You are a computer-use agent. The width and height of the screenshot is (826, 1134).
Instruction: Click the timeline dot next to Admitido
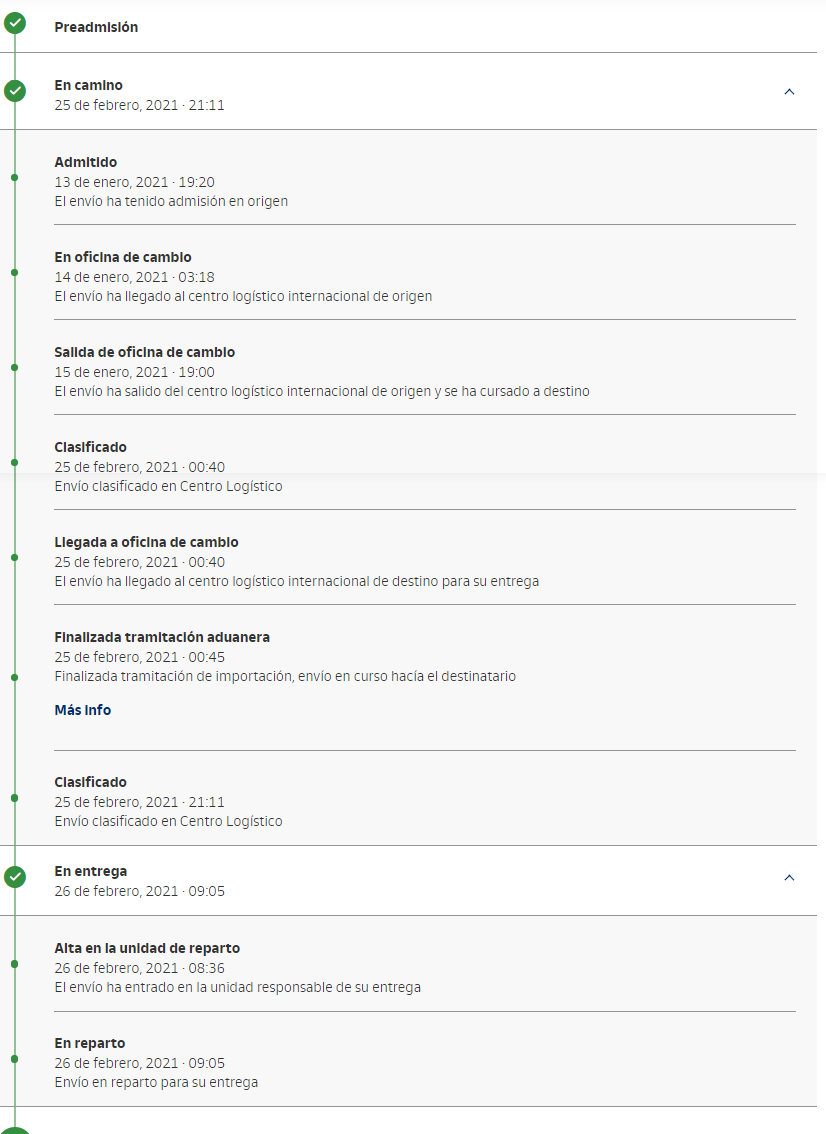pyautogui.click(x=14, y=177)
